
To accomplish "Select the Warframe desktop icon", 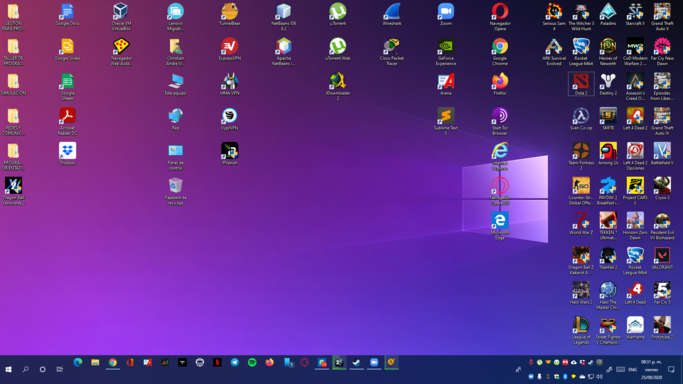I will (635, 328).
